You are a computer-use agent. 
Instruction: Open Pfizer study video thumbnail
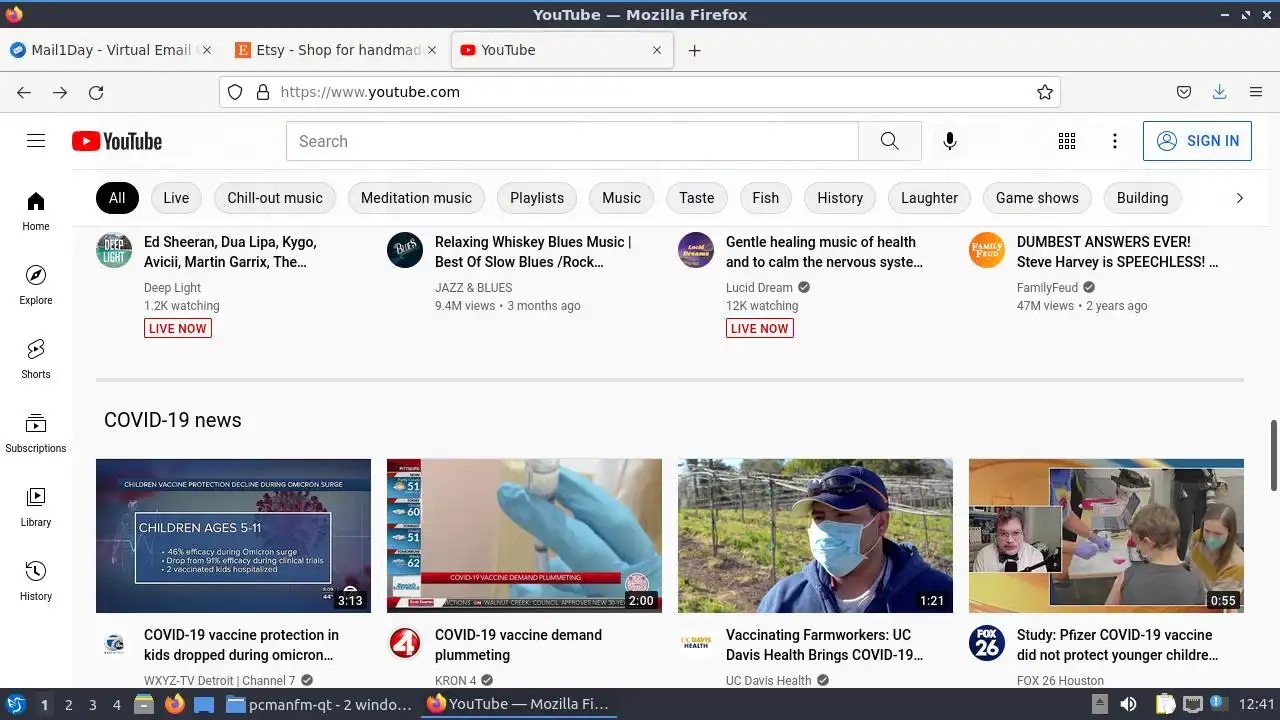pyautogui.click(x=1106, y=536)
